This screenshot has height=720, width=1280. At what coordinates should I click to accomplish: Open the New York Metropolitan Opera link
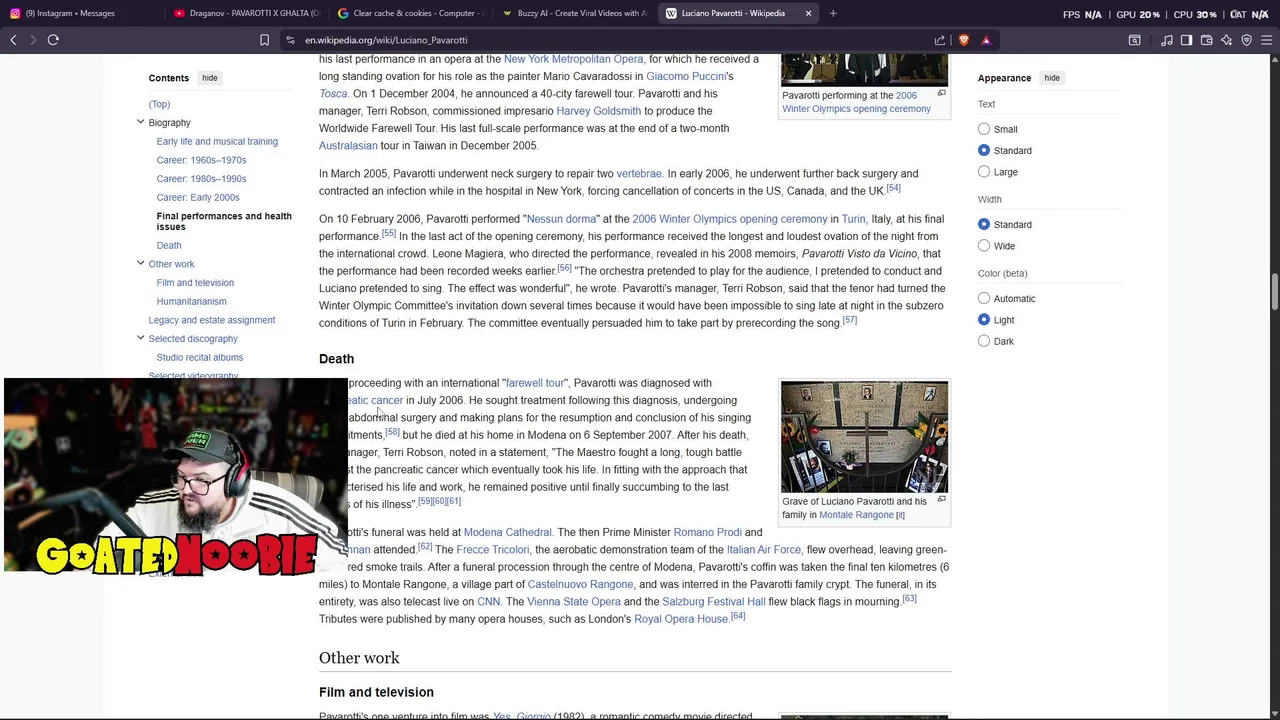click(573, 59)
